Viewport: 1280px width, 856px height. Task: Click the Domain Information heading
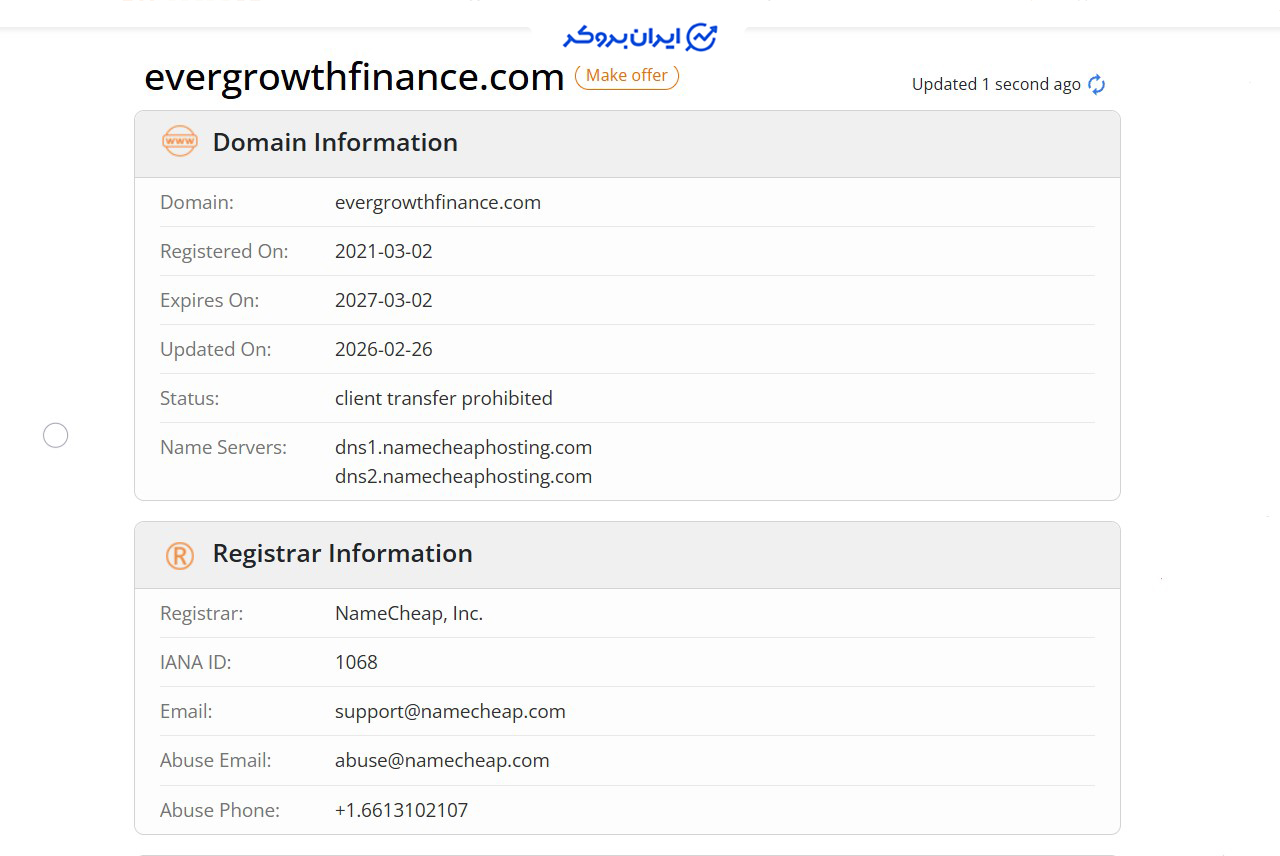click(x=335, y=142)
